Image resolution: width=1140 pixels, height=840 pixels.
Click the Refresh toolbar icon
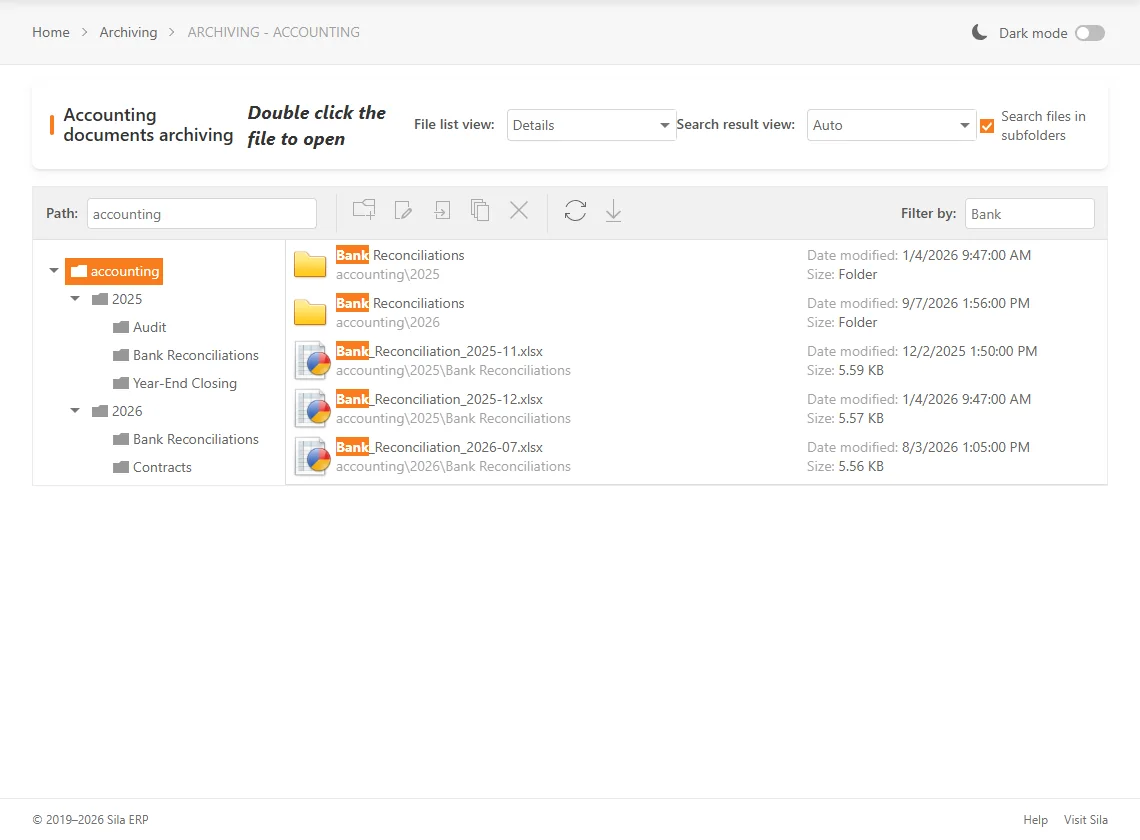575,210
